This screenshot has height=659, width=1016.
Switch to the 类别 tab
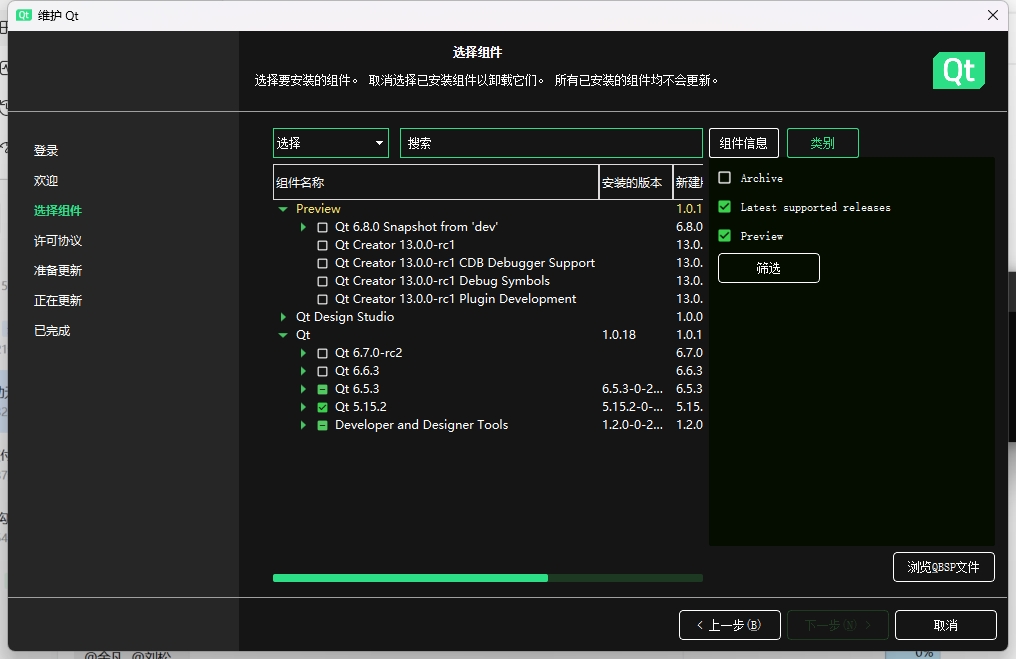pyautogui.click(x=822, y=143)
